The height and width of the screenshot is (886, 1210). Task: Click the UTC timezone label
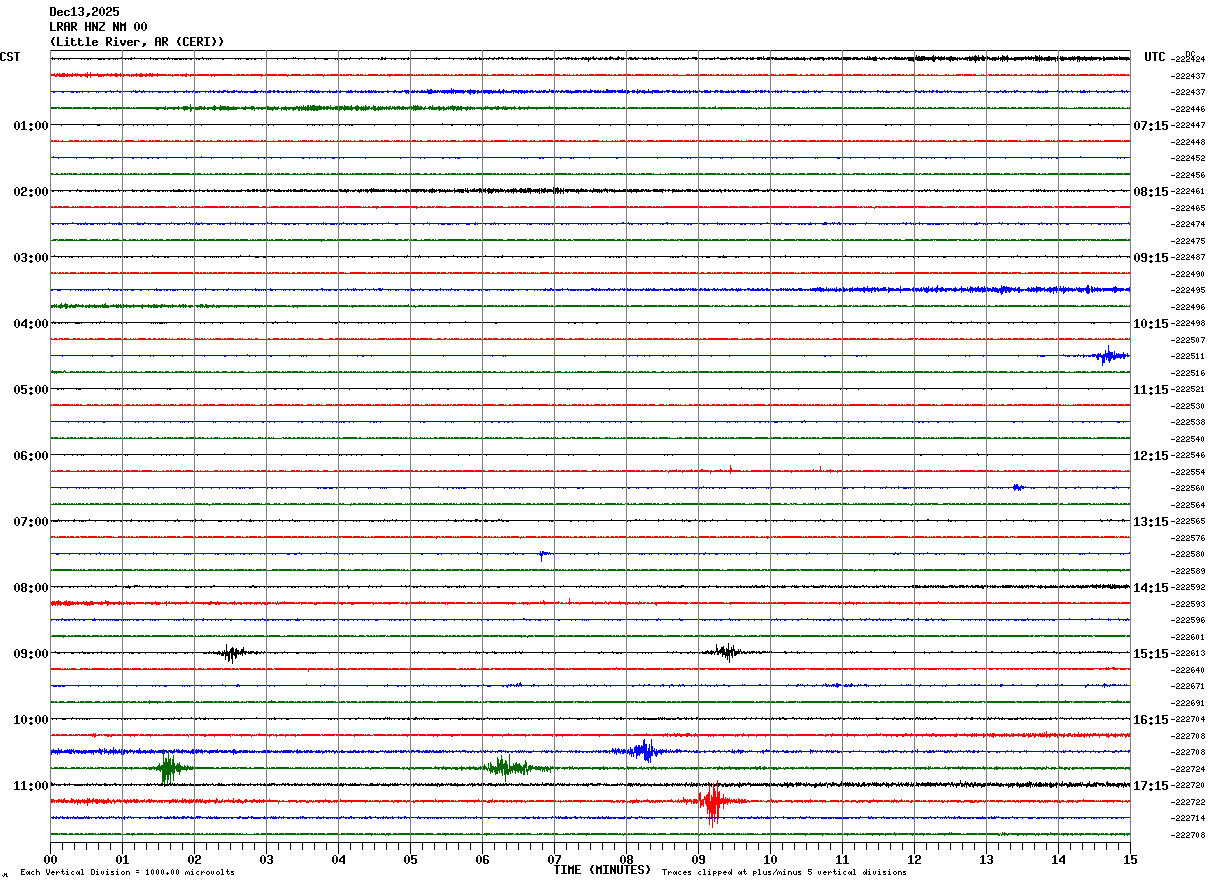click(x=1155, y=57)
